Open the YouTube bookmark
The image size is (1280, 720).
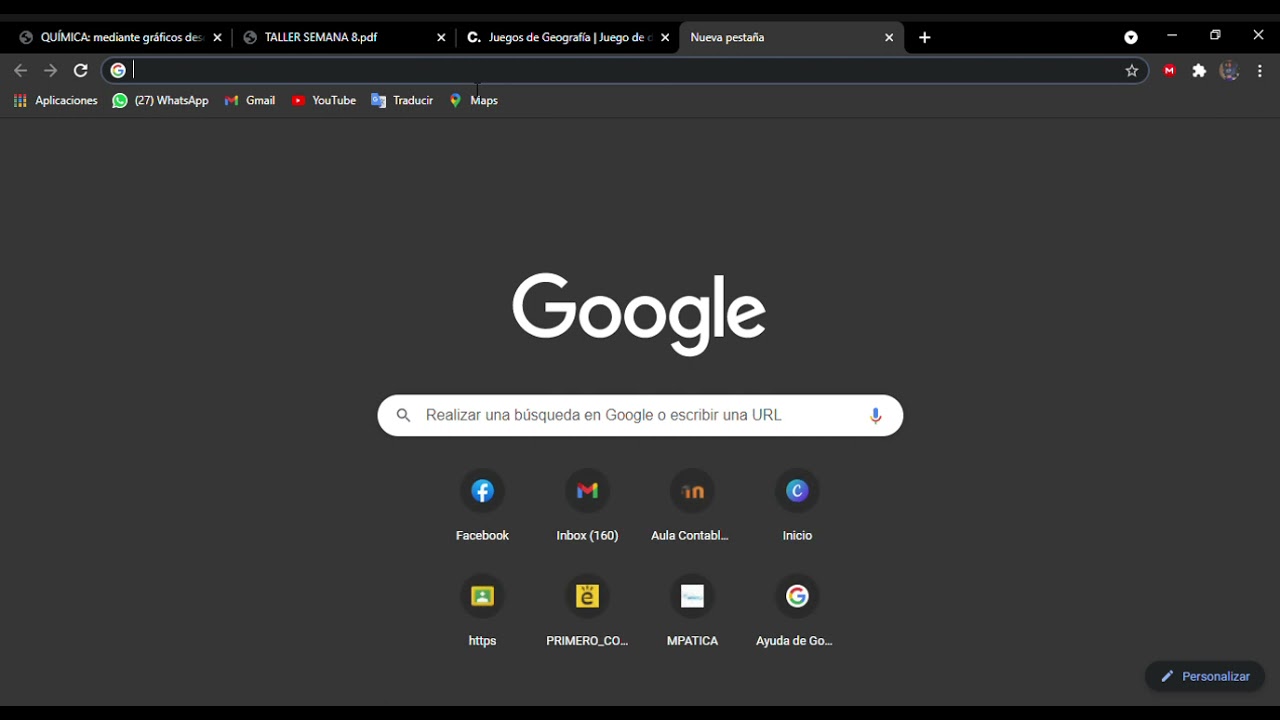pyautogui.click(x=323, y=101)
